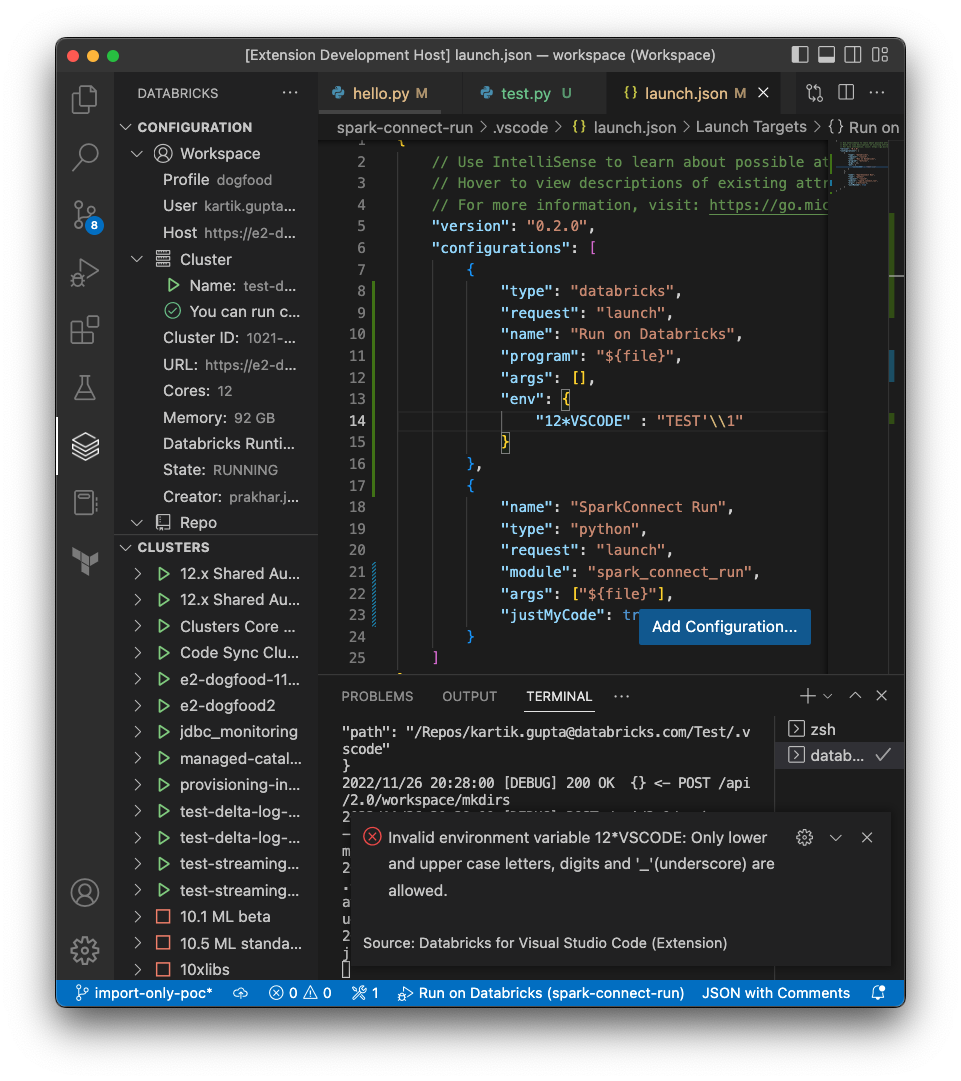Viewport: 961px width, 1081px height.
Task: Open the PROBLEMS panel tab
Action: click(x=377, y=696)
